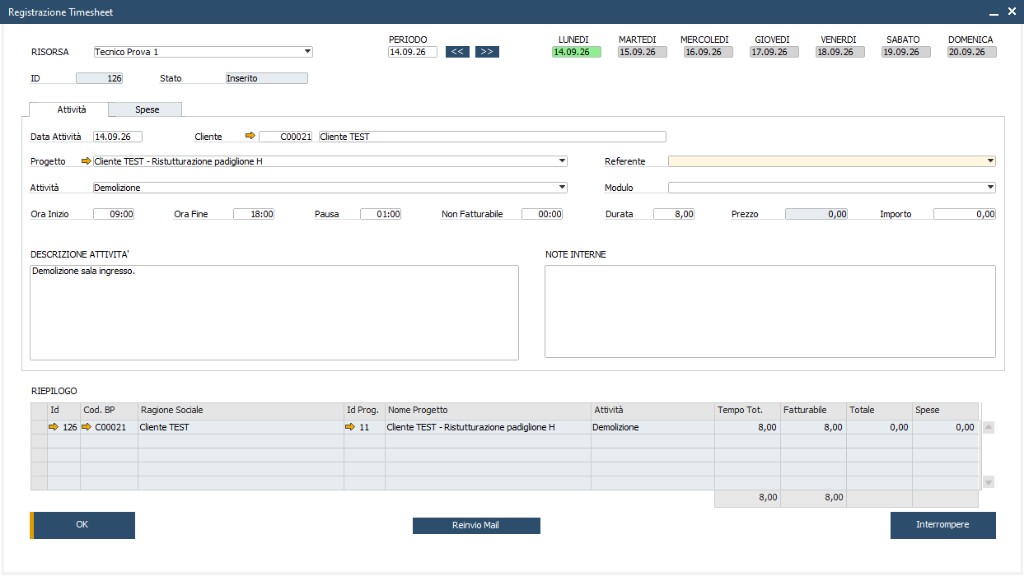Open the Modulo dropdown
This screenshot has height=576, width=1024.
click(991, 187)
